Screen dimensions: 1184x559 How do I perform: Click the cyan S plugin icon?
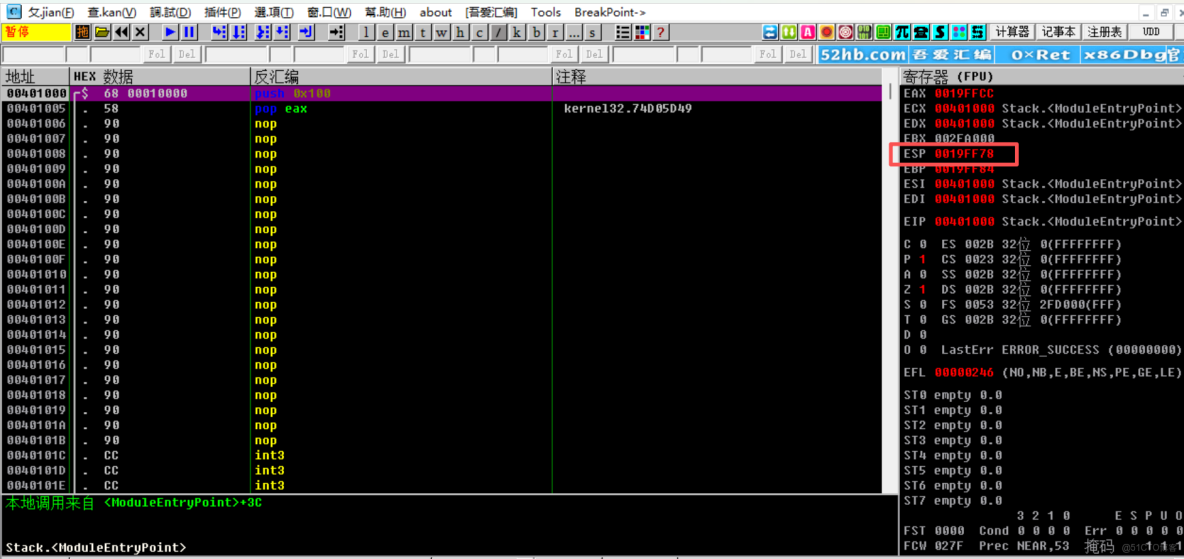pyautogui.click(x=940, y=32)
